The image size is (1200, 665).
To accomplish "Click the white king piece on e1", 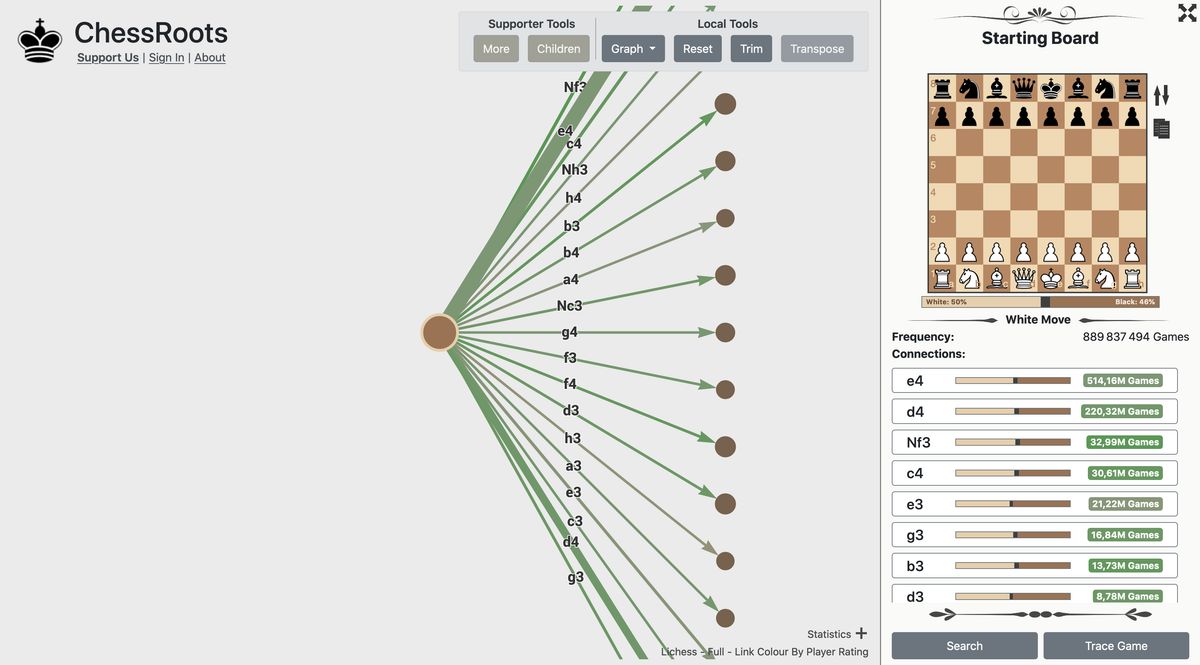I will (1051, 277).
